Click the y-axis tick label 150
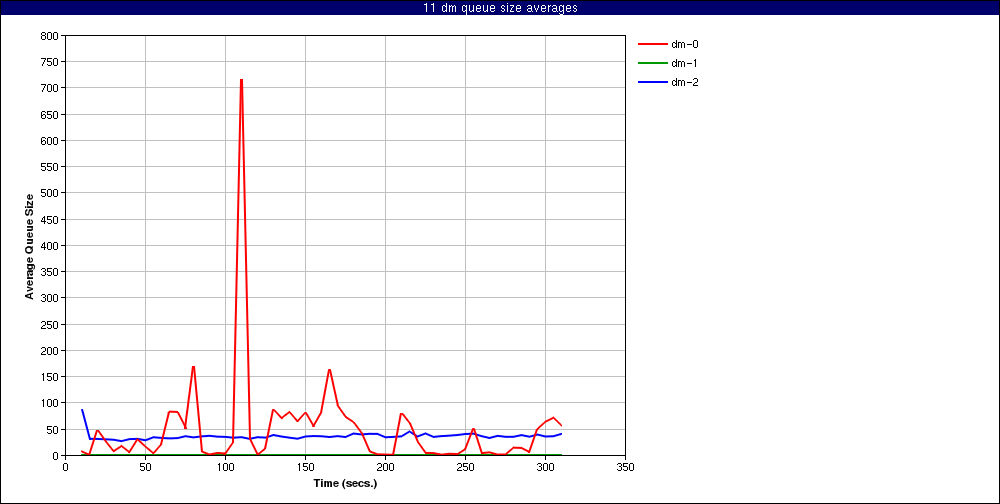The image size is (1000, 504). [51, 377]
